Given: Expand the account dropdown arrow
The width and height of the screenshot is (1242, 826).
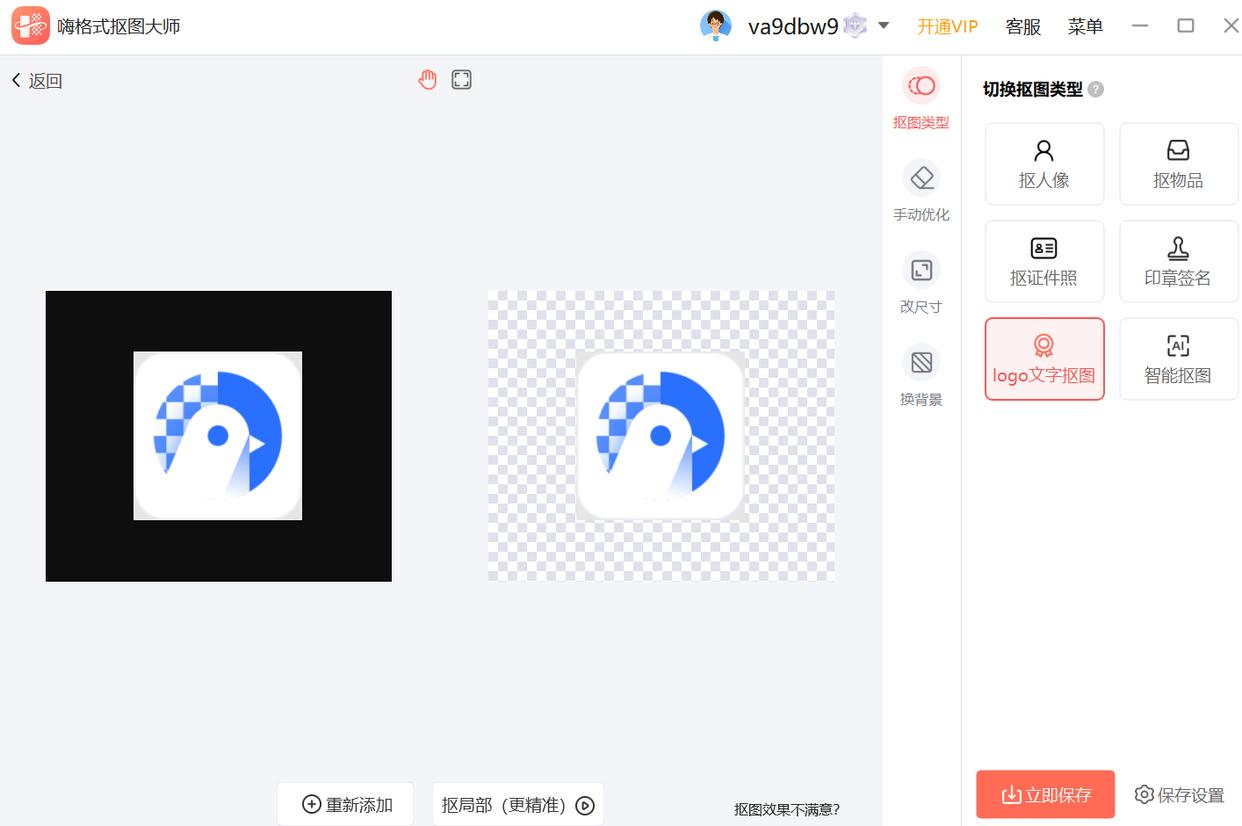Looking at the screenshot, I should pyautogui.click(x=883, y=26).
